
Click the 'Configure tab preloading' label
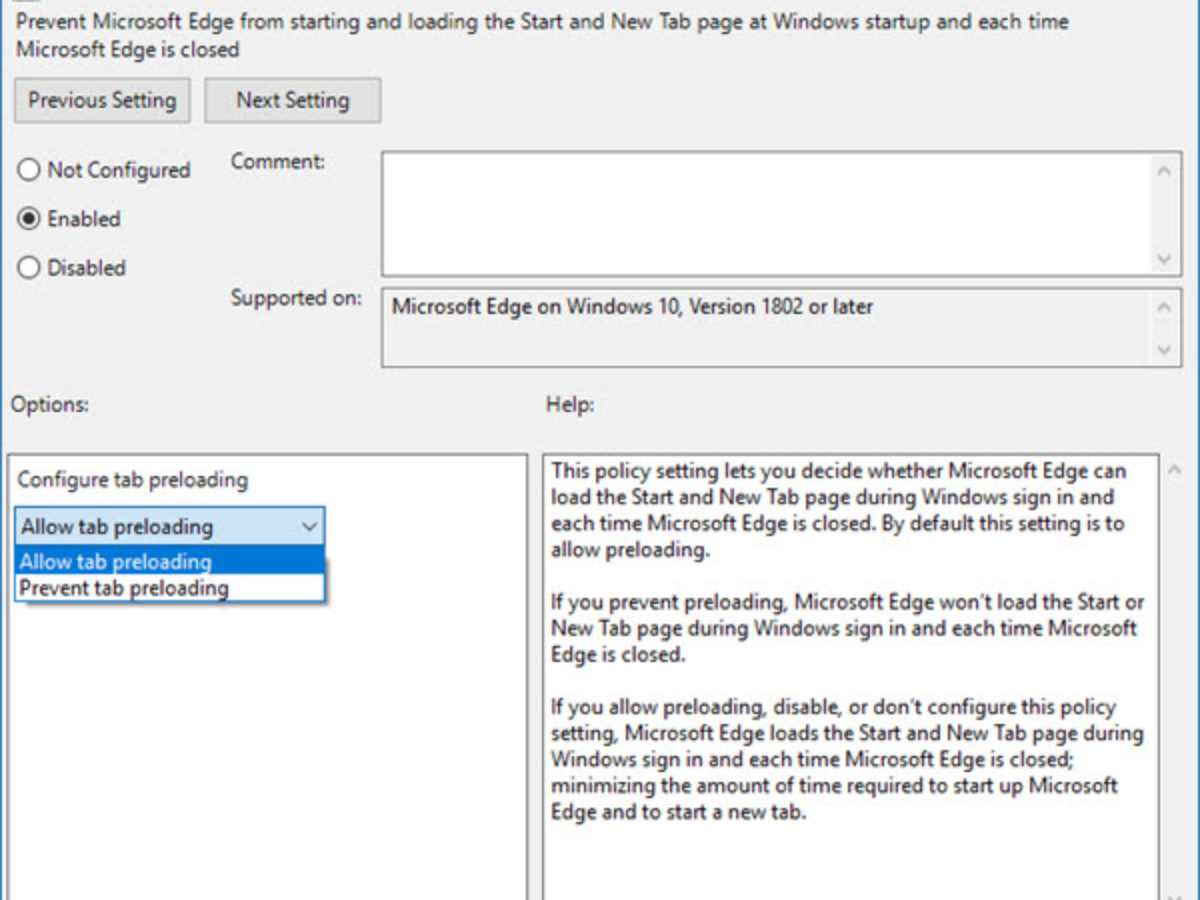click(132, 480)
